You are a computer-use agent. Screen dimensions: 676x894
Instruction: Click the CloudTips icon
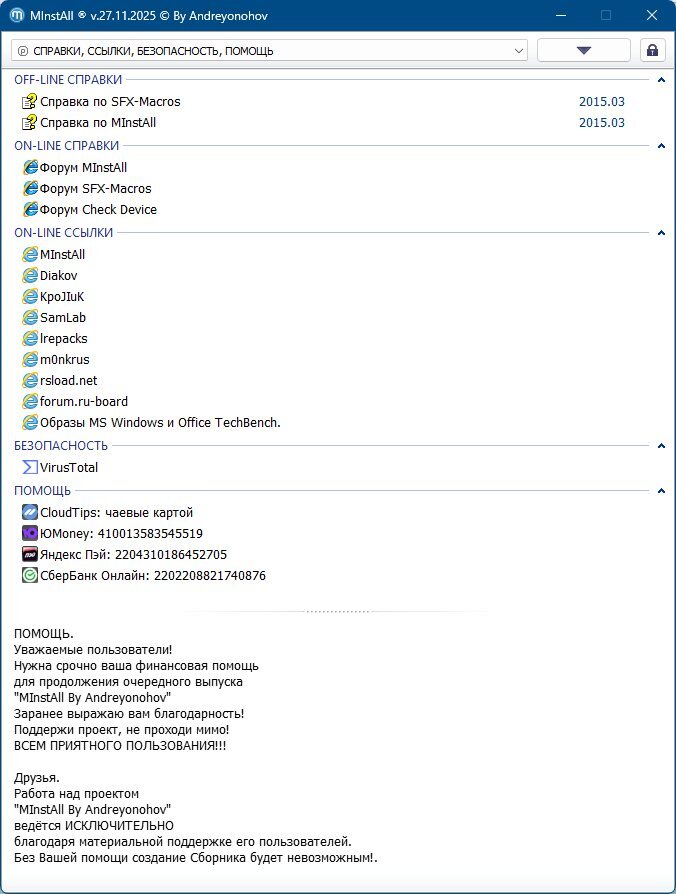pyautogui.click(x=30, y=512)
